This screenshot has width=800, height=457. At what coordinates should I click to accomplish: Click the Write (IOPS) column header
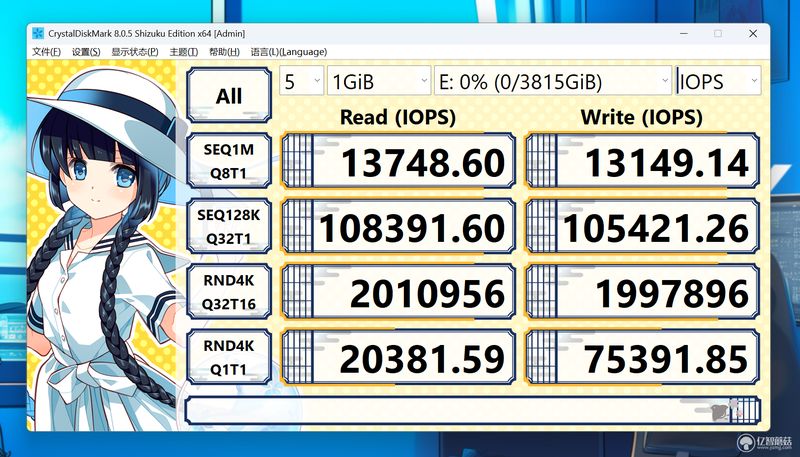pos(641,117)
